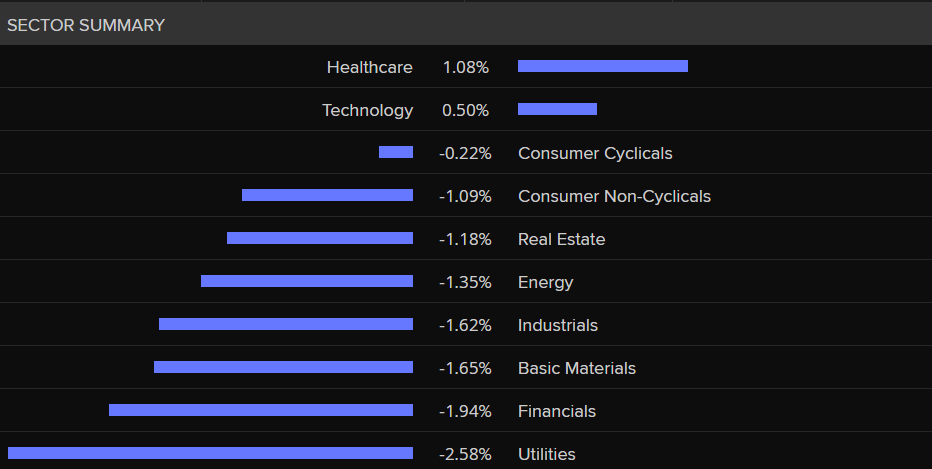Image resolution: width=932 pixels, height=469 pixels.
Task: Click the Healthcare 1.08% performance bar
Action: click(602, 66)
